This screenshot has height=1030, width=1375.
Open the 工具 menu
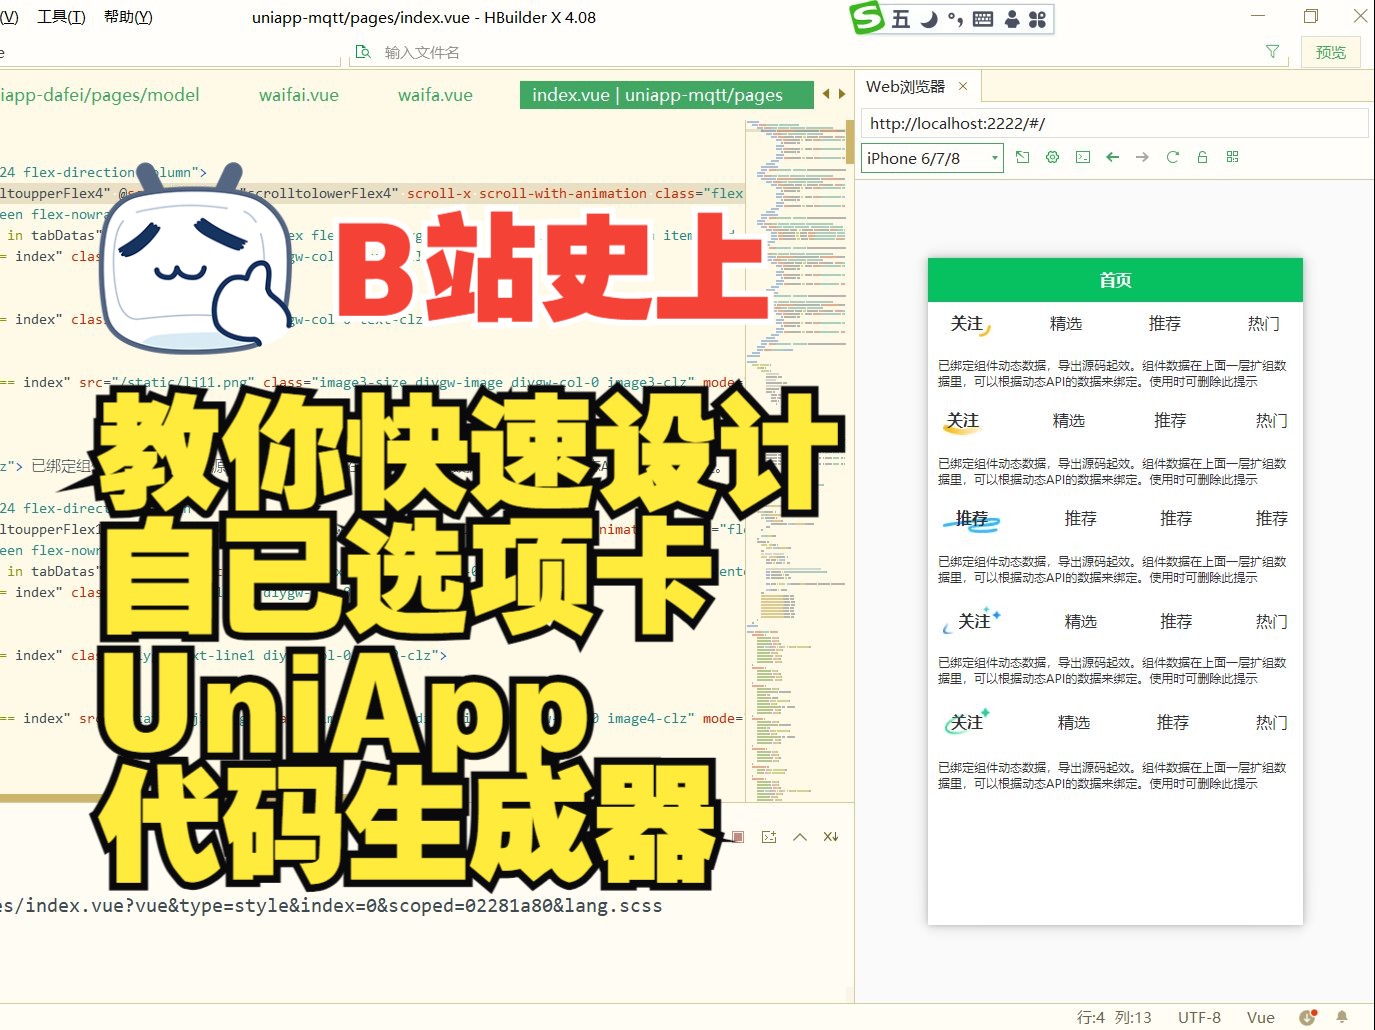[60, 16]
